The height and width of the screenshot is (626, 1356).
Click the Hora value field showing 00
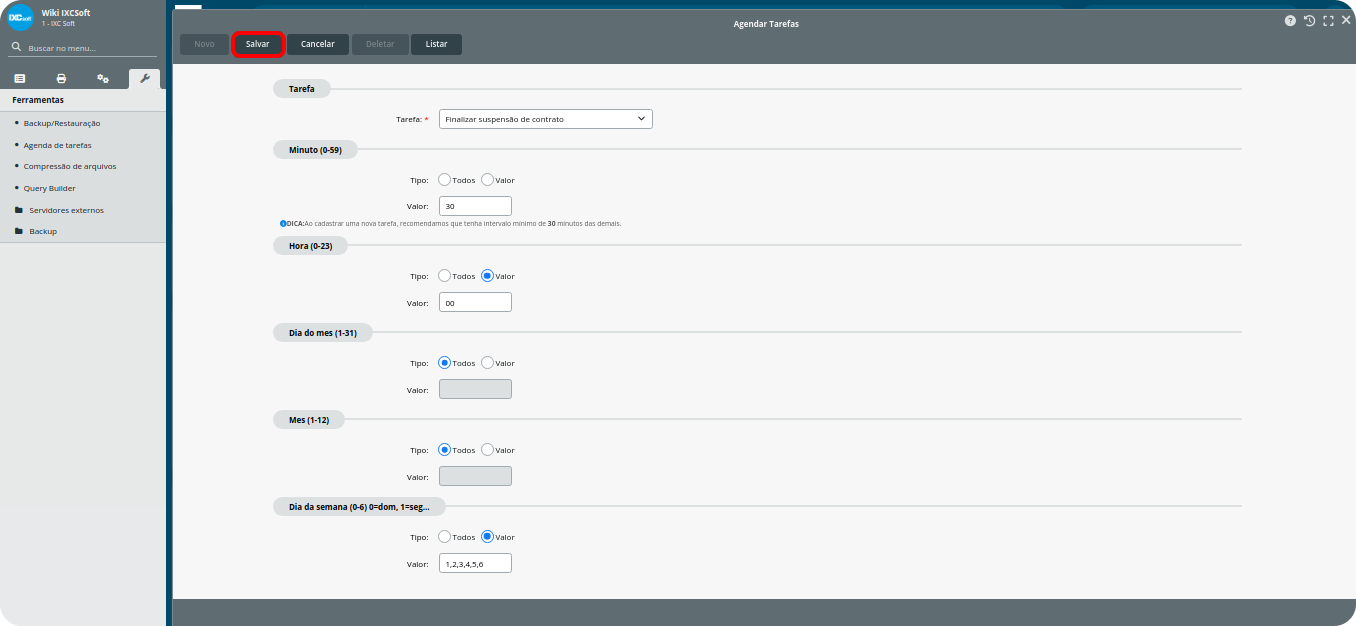pyautogui.click(x=475, y=302)
